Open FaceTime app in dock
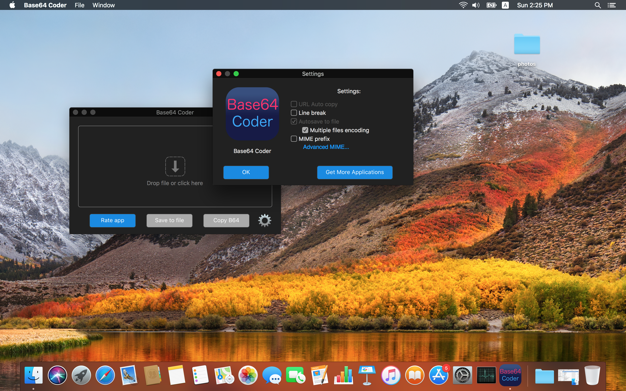Viewport: 626px width, 391px height. coord(295,375)
